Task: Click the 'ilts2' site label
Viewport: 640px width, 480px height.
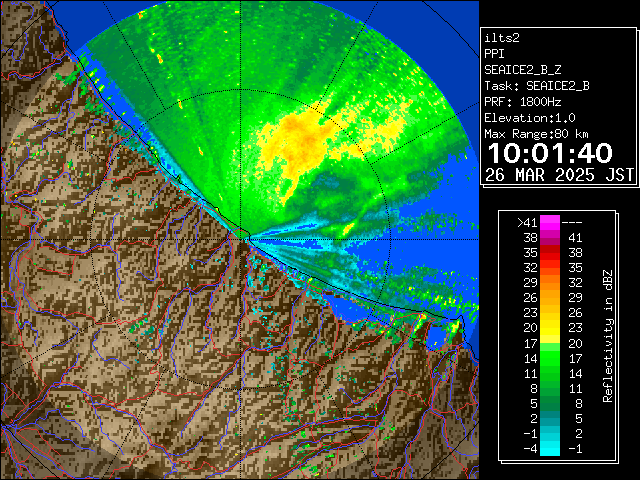Action: (x=502, y=38)
